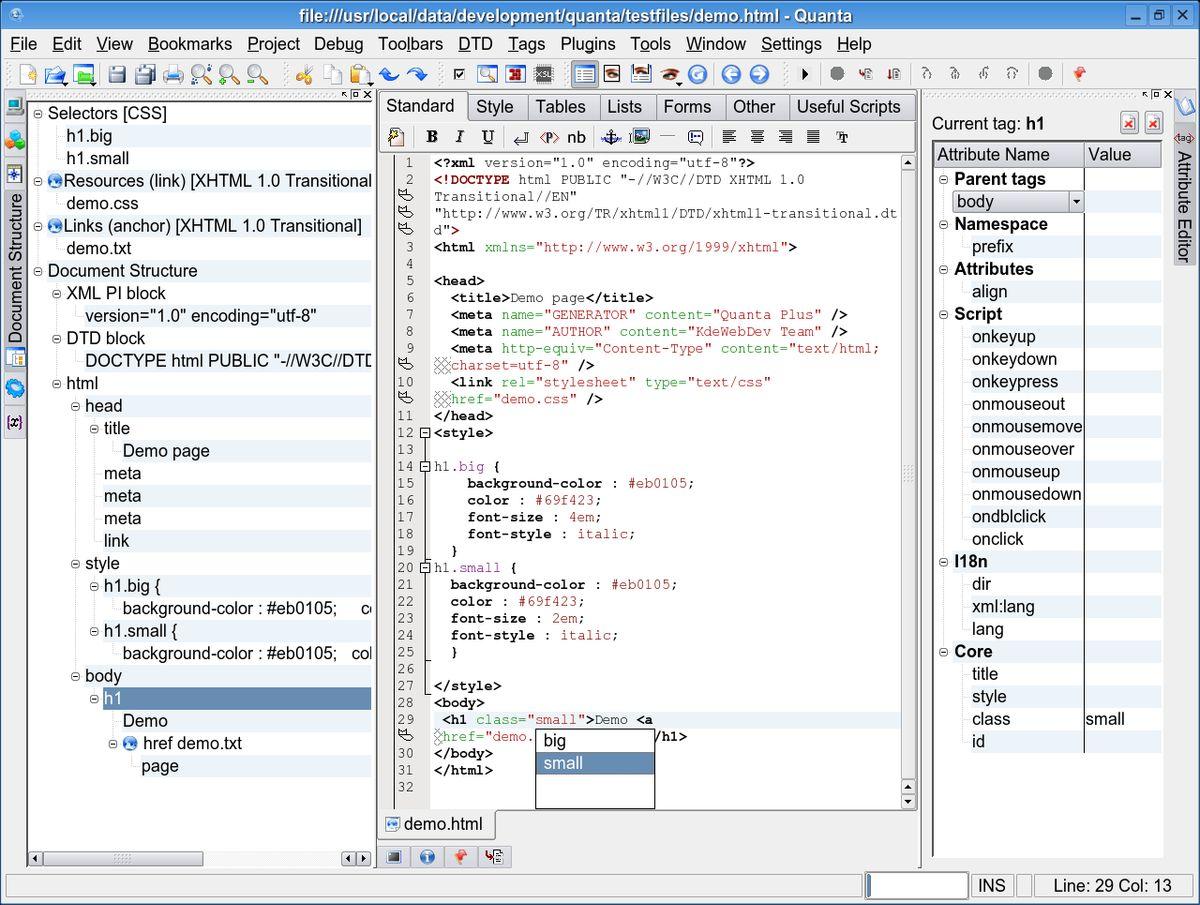Select the demo.html document tab
Screen dimensions: 1200x905
pyautogui.click(x=437, y=824)
